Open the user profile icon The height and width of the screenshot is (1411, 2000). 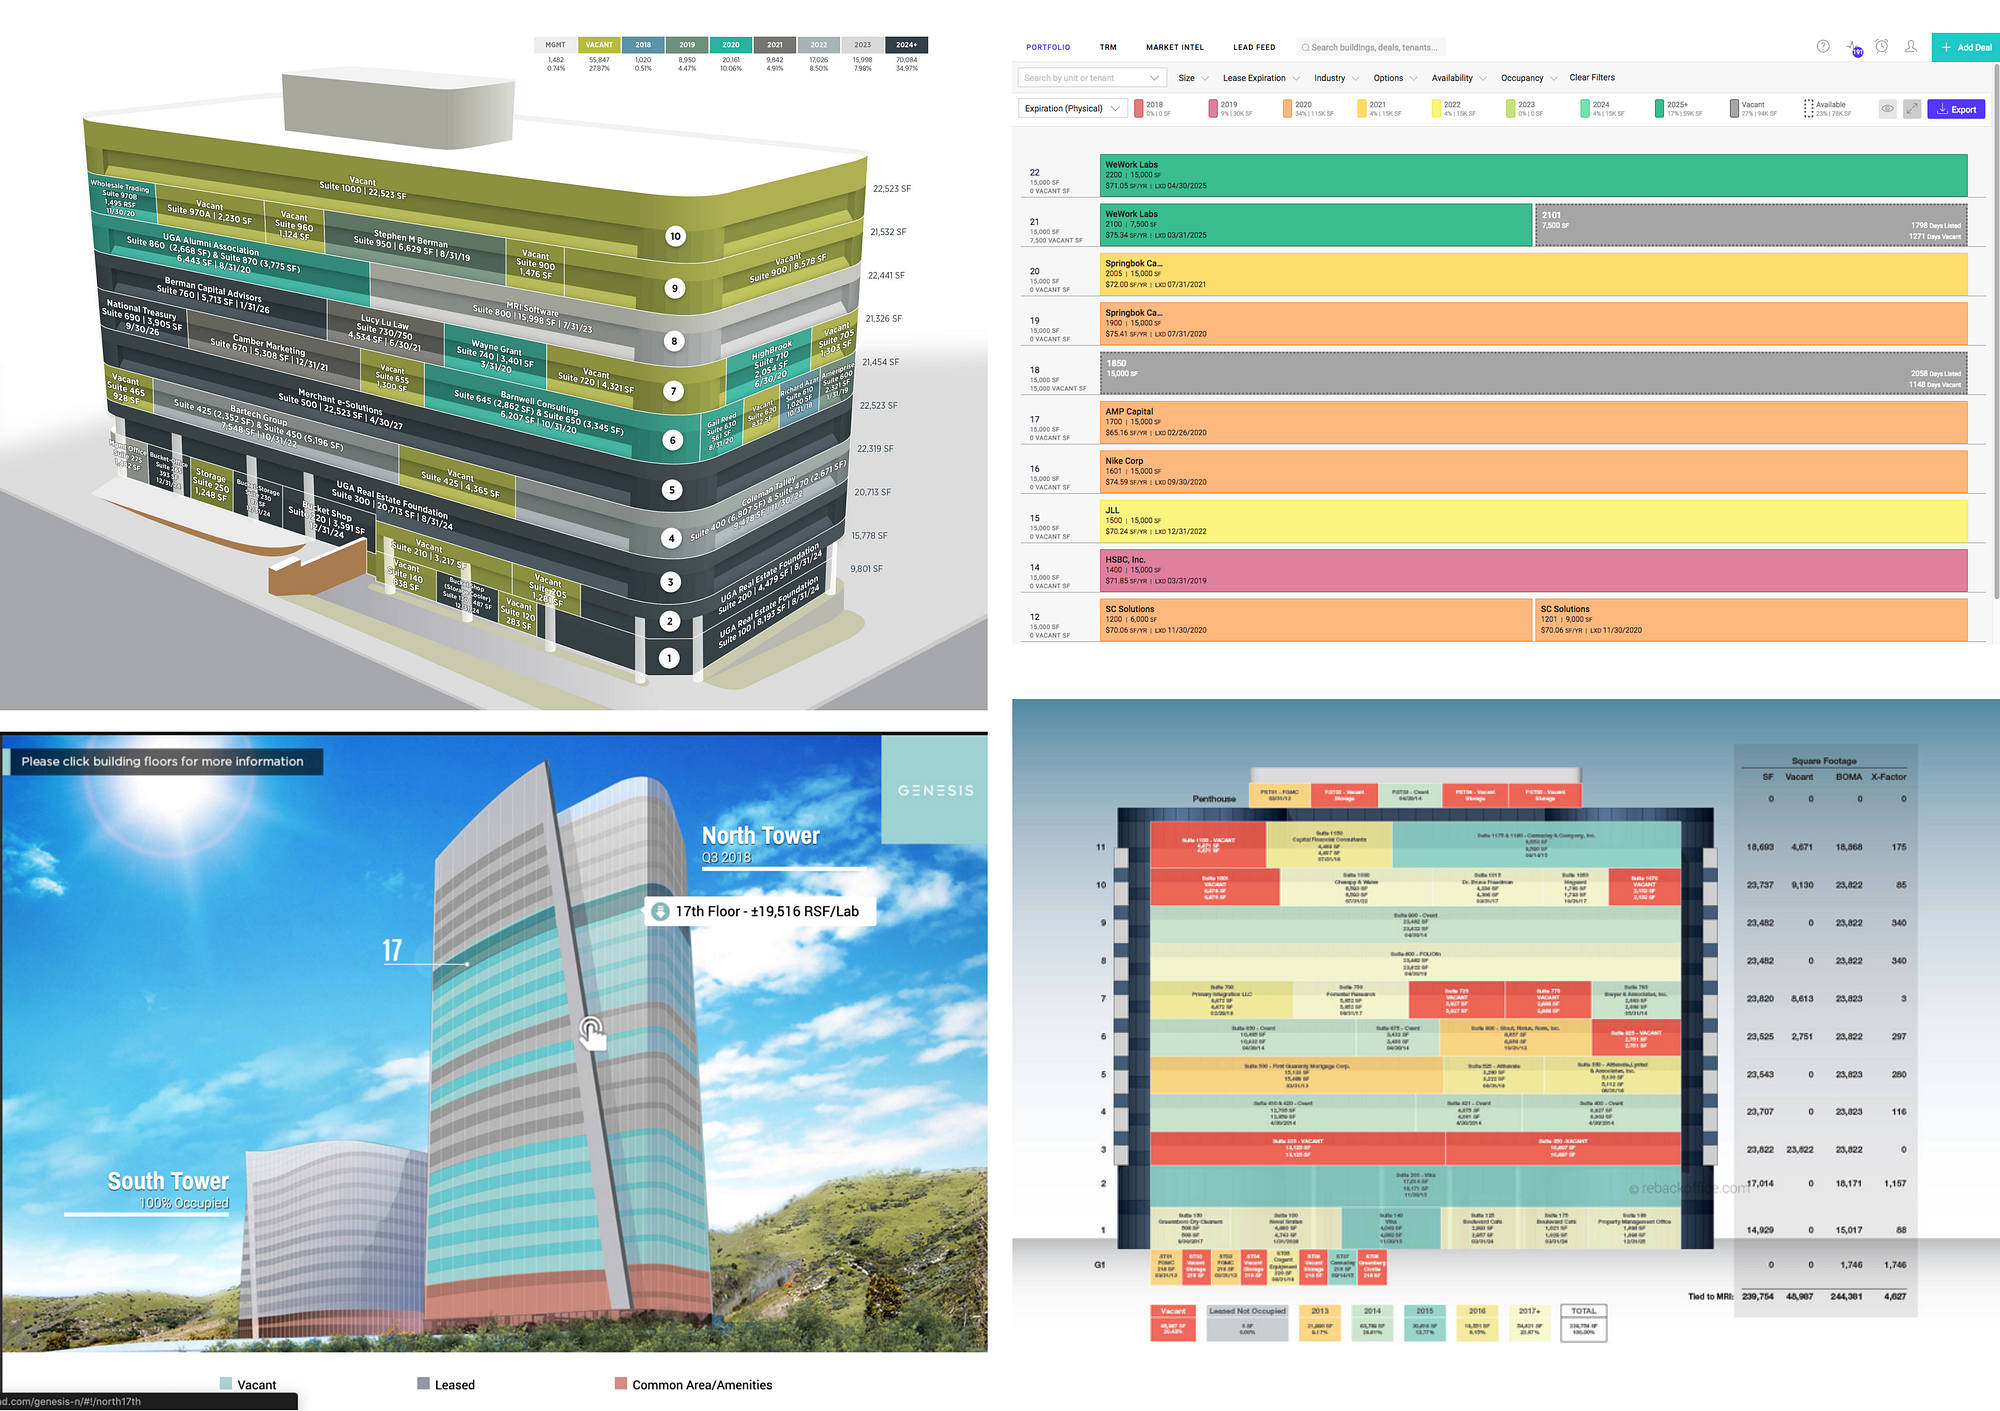(1911, 47)
